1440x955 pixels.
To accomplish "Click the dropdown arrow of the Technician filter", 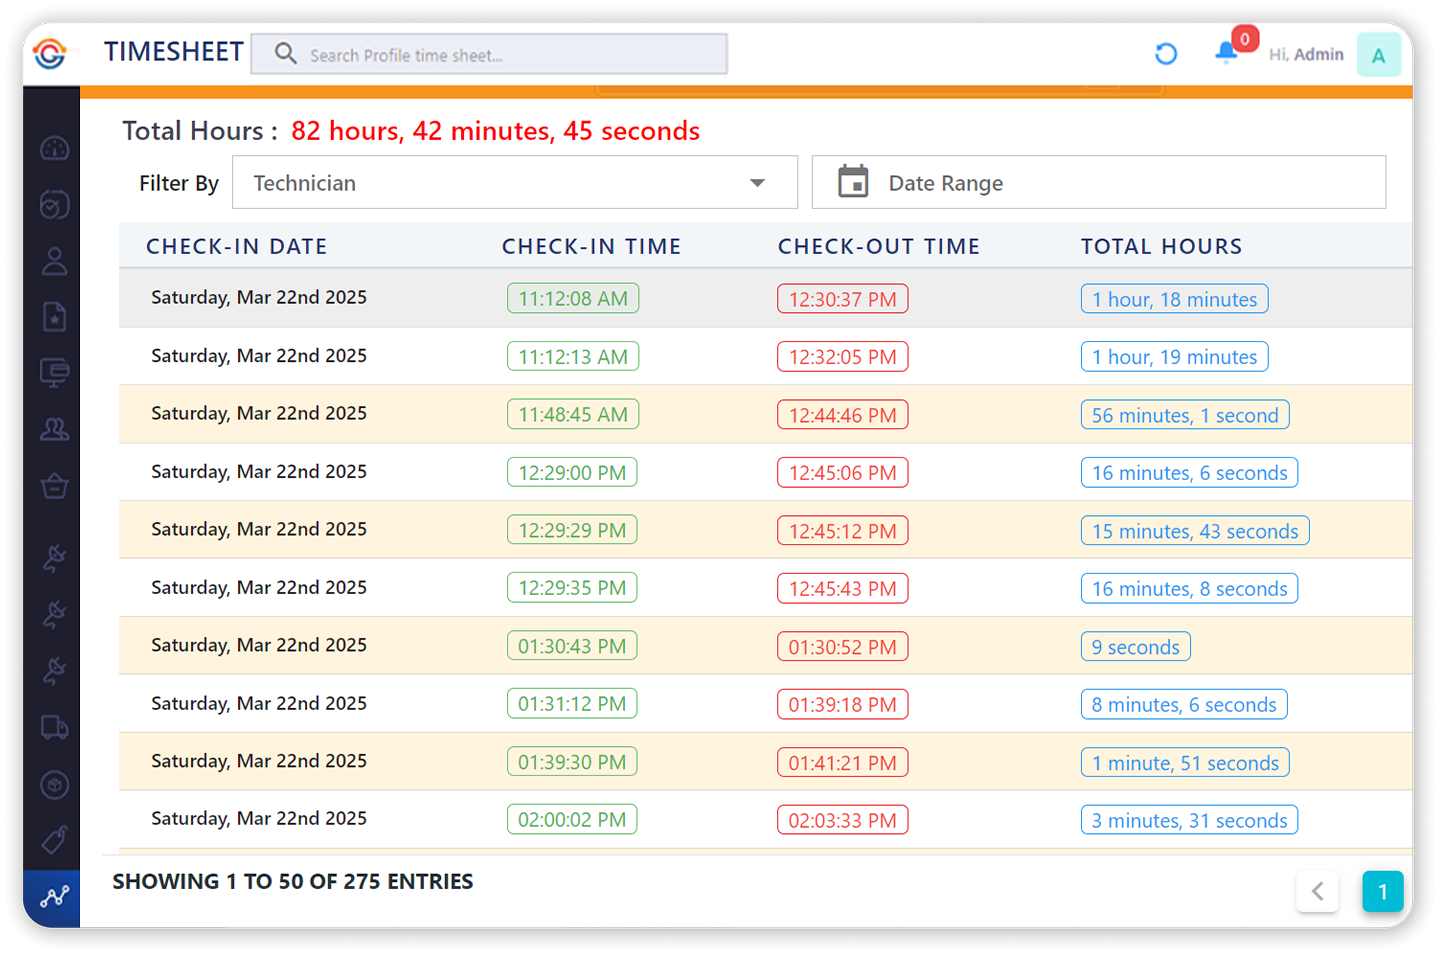I will tap(758, 183).
